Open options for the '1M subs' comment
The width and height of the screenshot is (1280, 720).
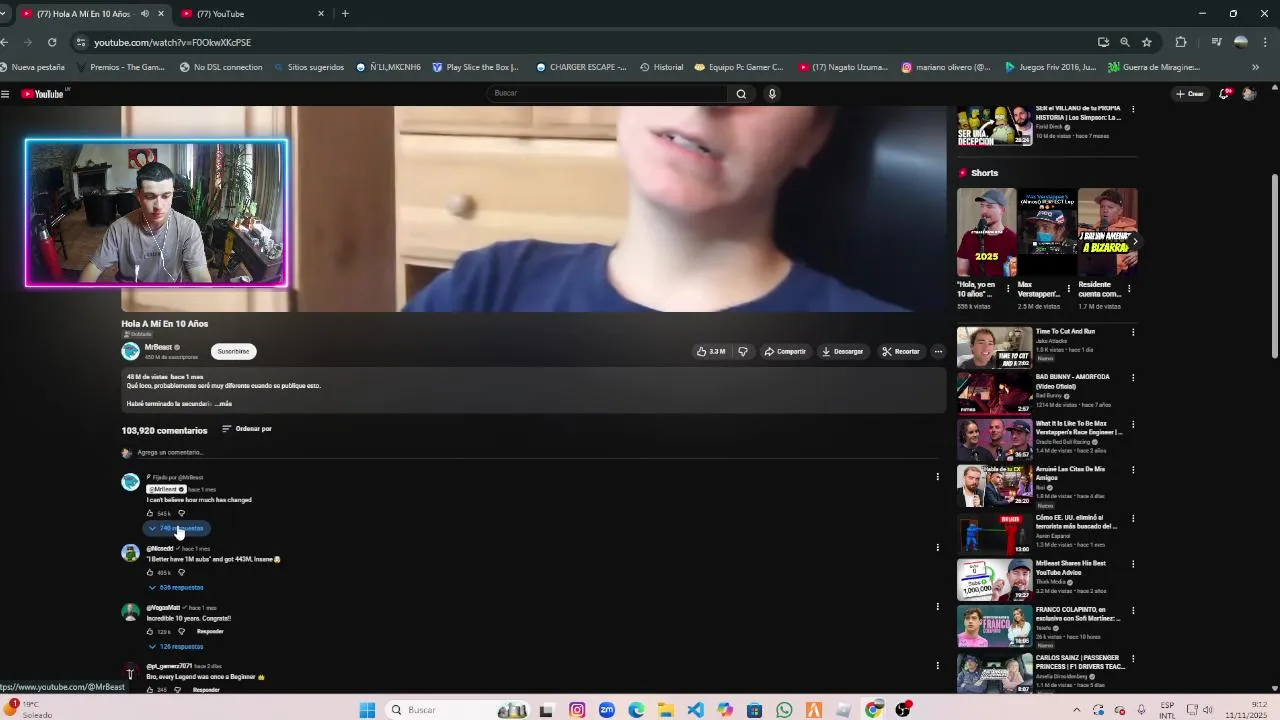[x=937, y=547]
